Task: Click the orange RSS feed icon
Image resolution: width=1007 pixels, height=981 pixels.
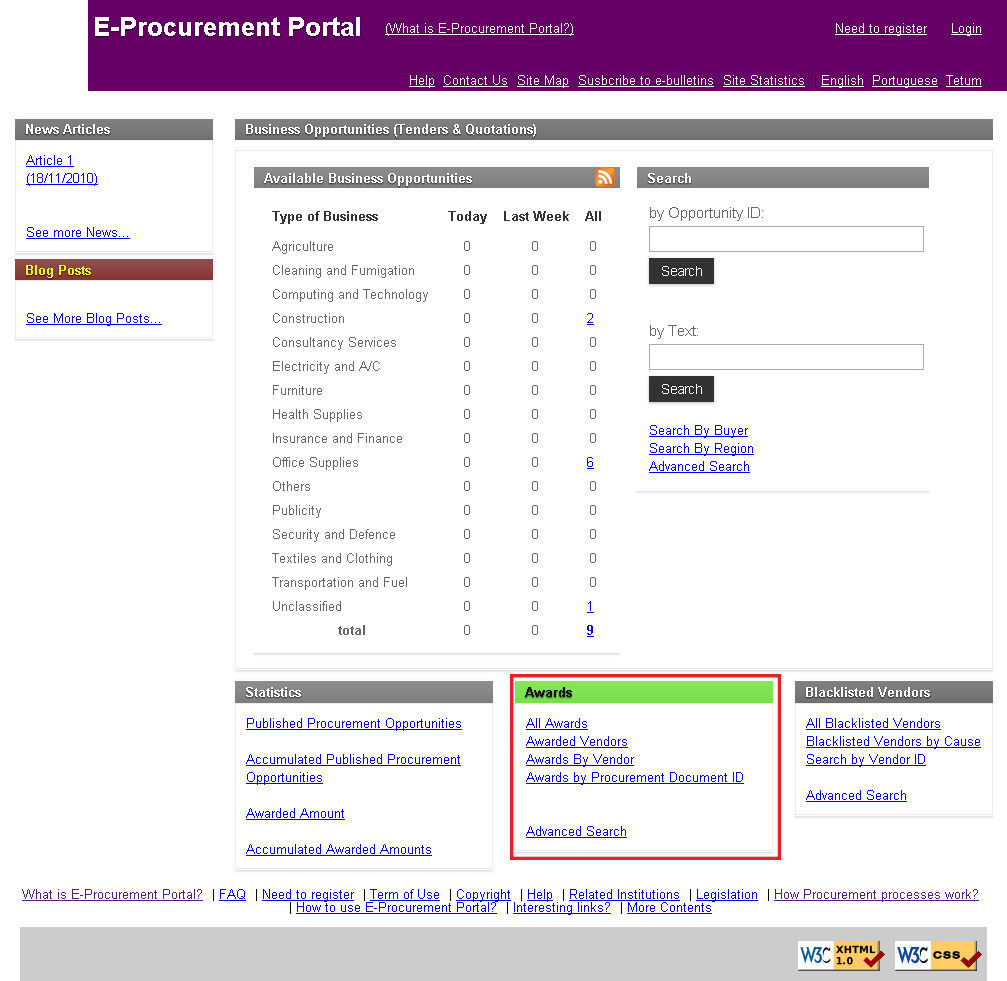Action: pyautogui.click(x=605, y=178)
